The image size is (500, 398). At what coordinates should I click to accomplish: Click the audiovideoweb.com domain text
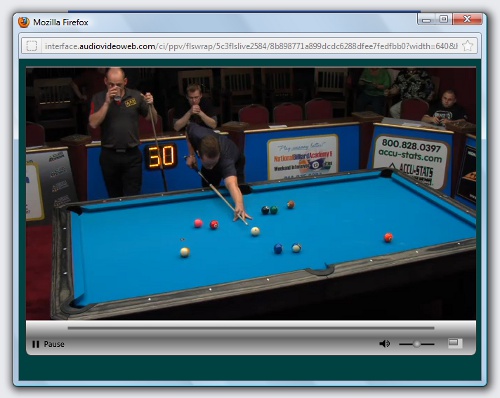pos(117,46)
